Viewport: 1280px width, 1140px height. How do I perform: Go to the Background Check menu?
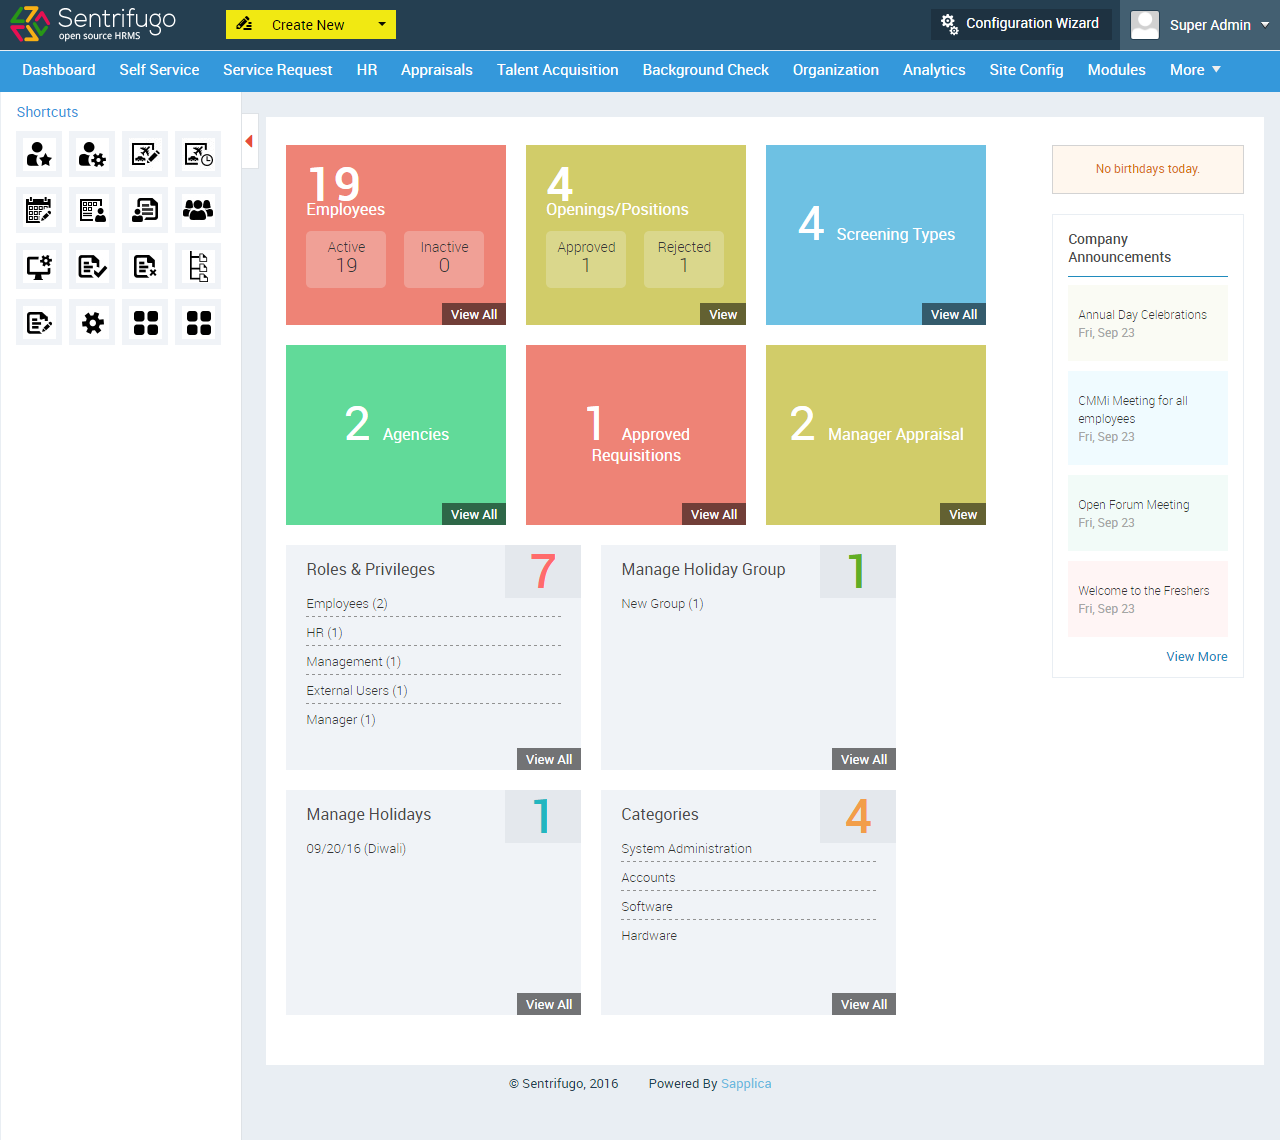(x=705, y=70)
